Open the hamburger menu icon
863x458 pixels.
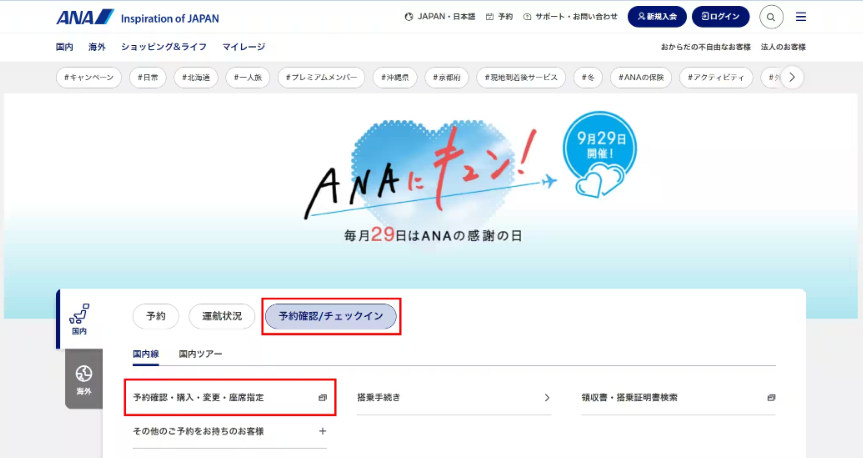coord(801,17)
